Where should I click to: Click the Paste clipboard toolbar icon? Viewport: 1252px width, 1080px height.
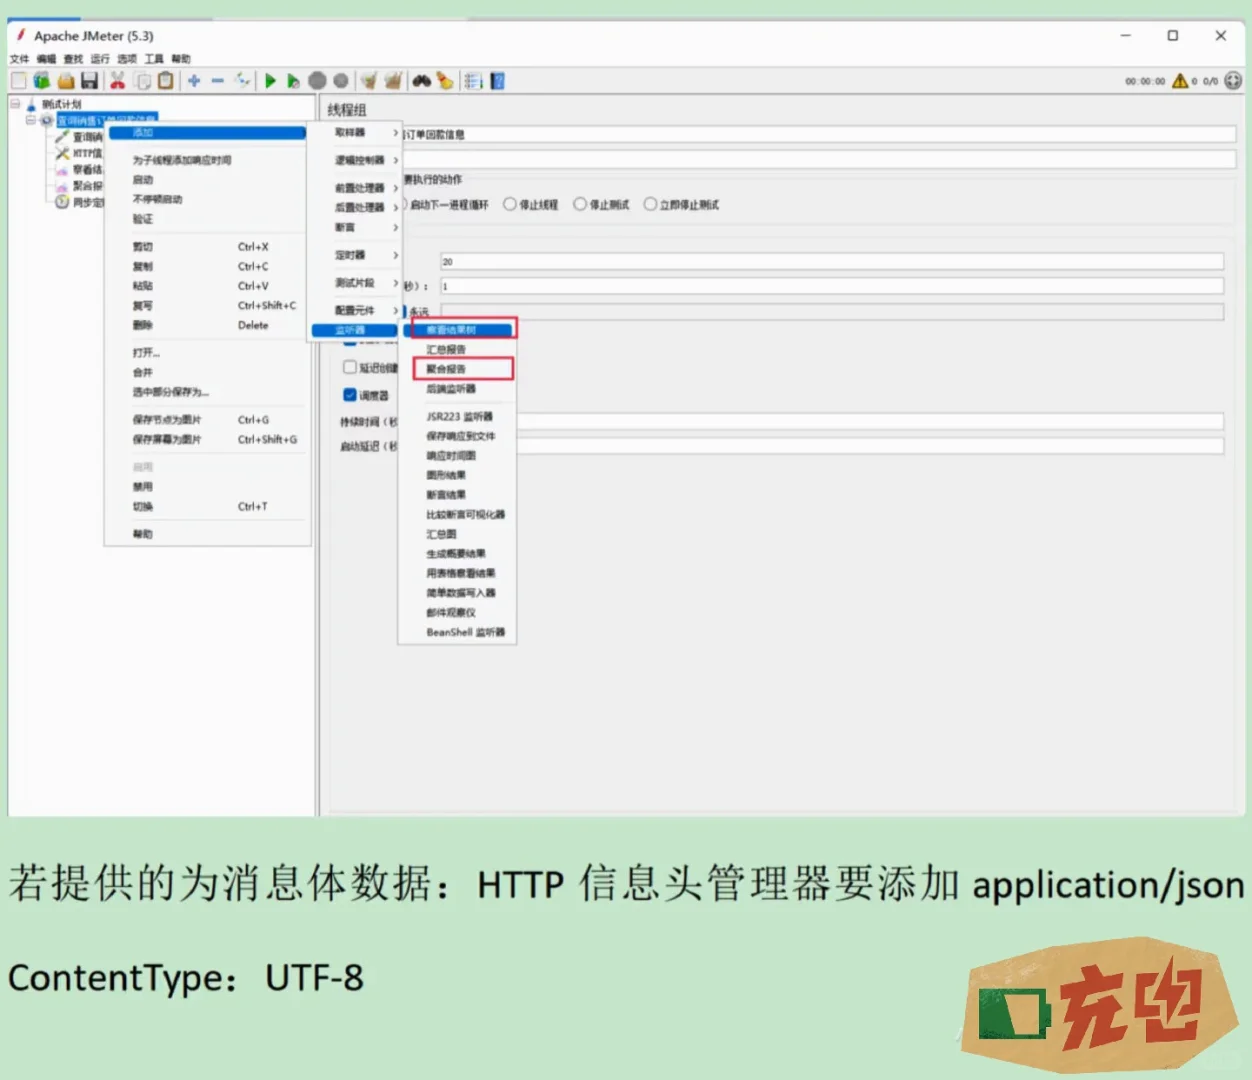point(166,81)
